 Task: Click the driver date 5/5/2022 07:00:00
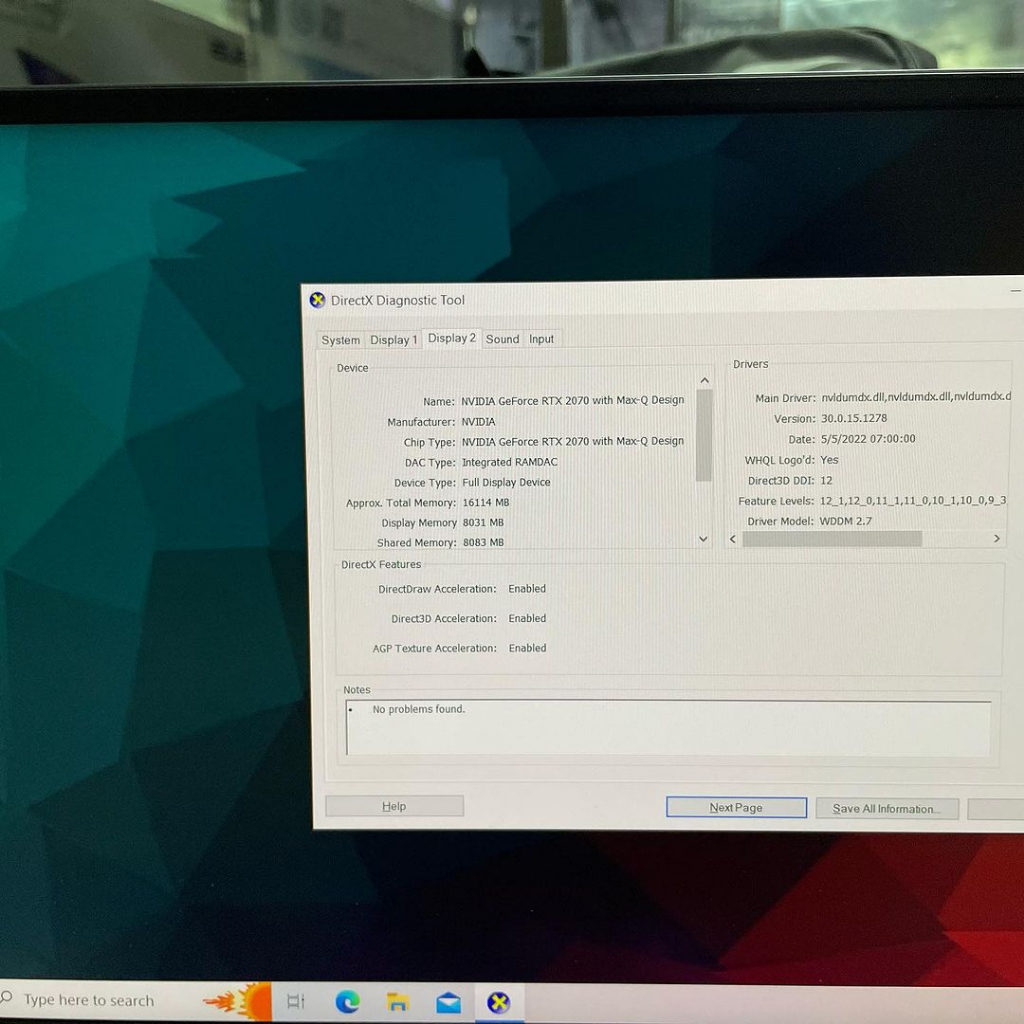pyautogui.click(x=868, y=440)
